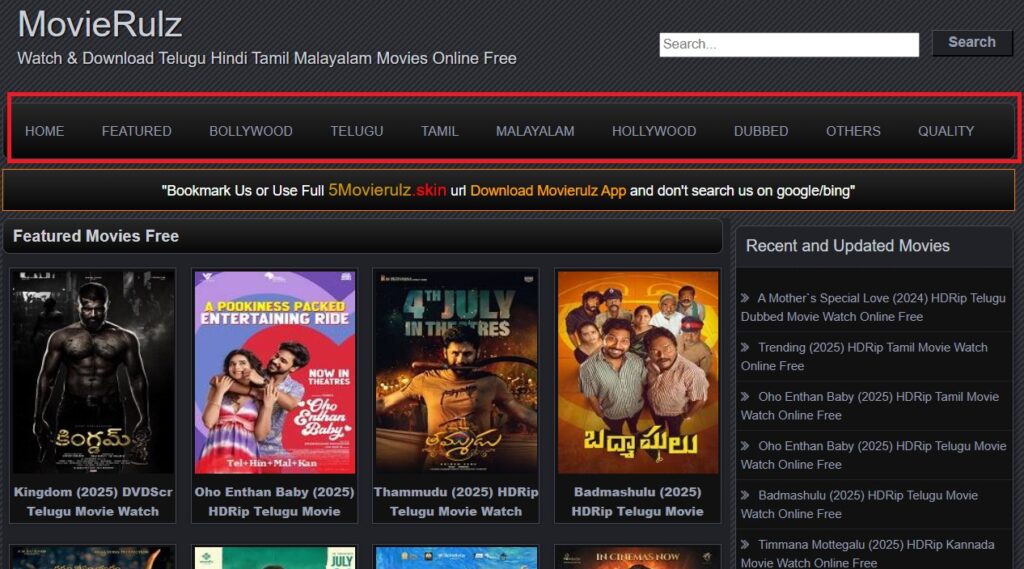Open the OTHERS menu item
Screen dimensions: 1024x569
point(853,131)
